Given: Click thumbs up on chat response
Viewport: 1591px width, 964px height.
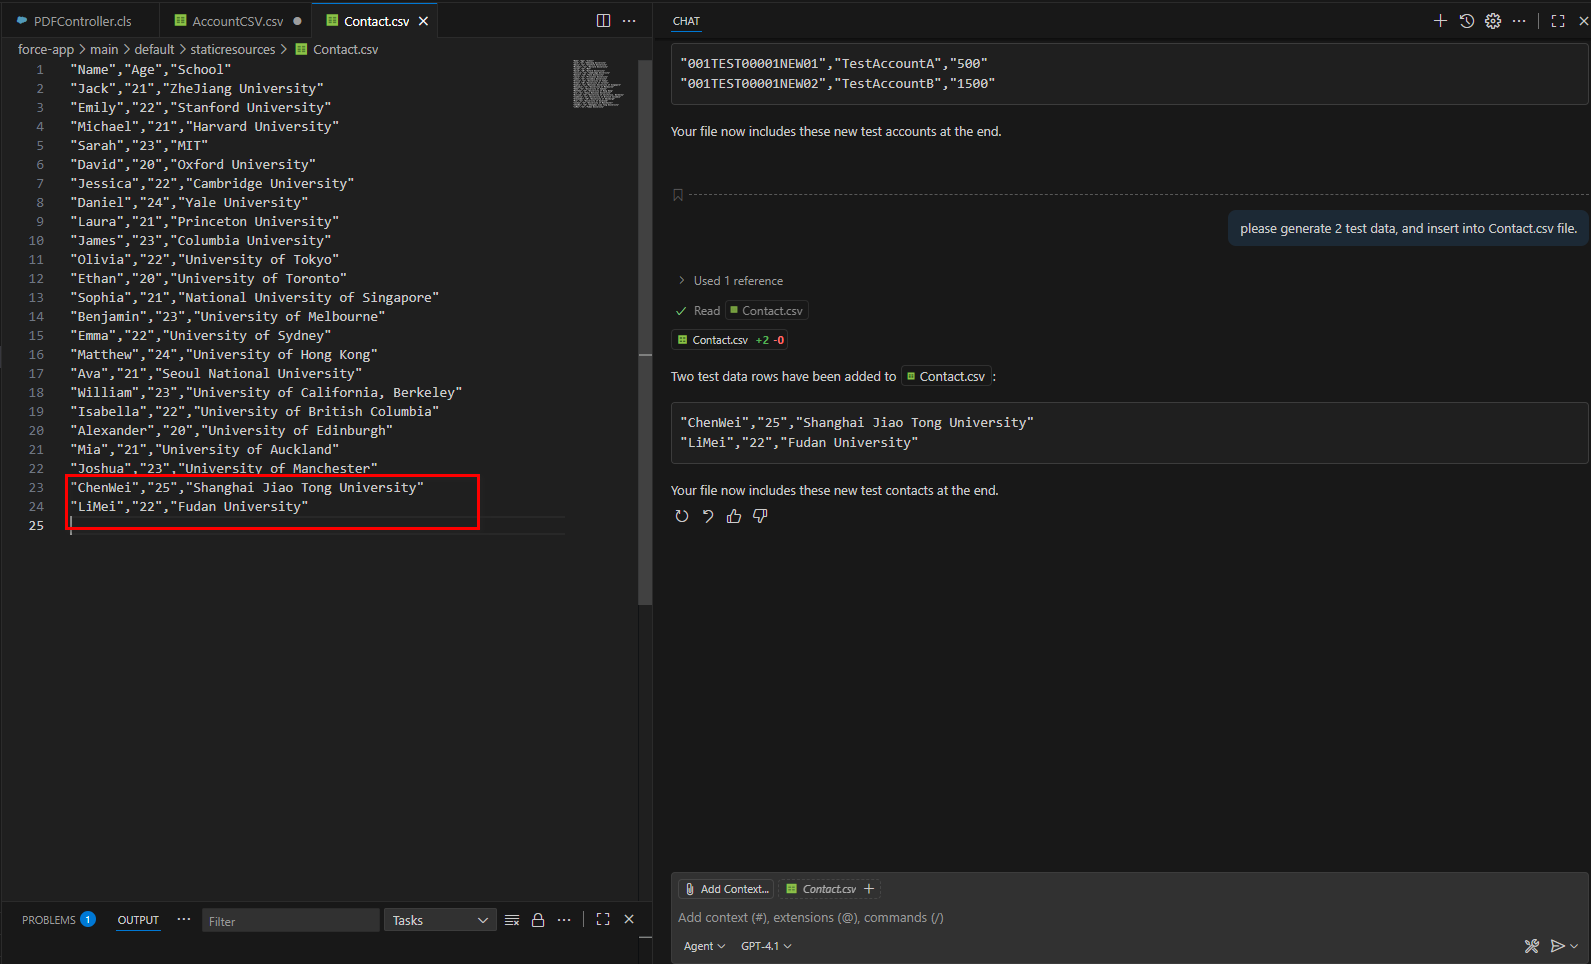Looking at the screenshot, I should (x=734, y=516).
